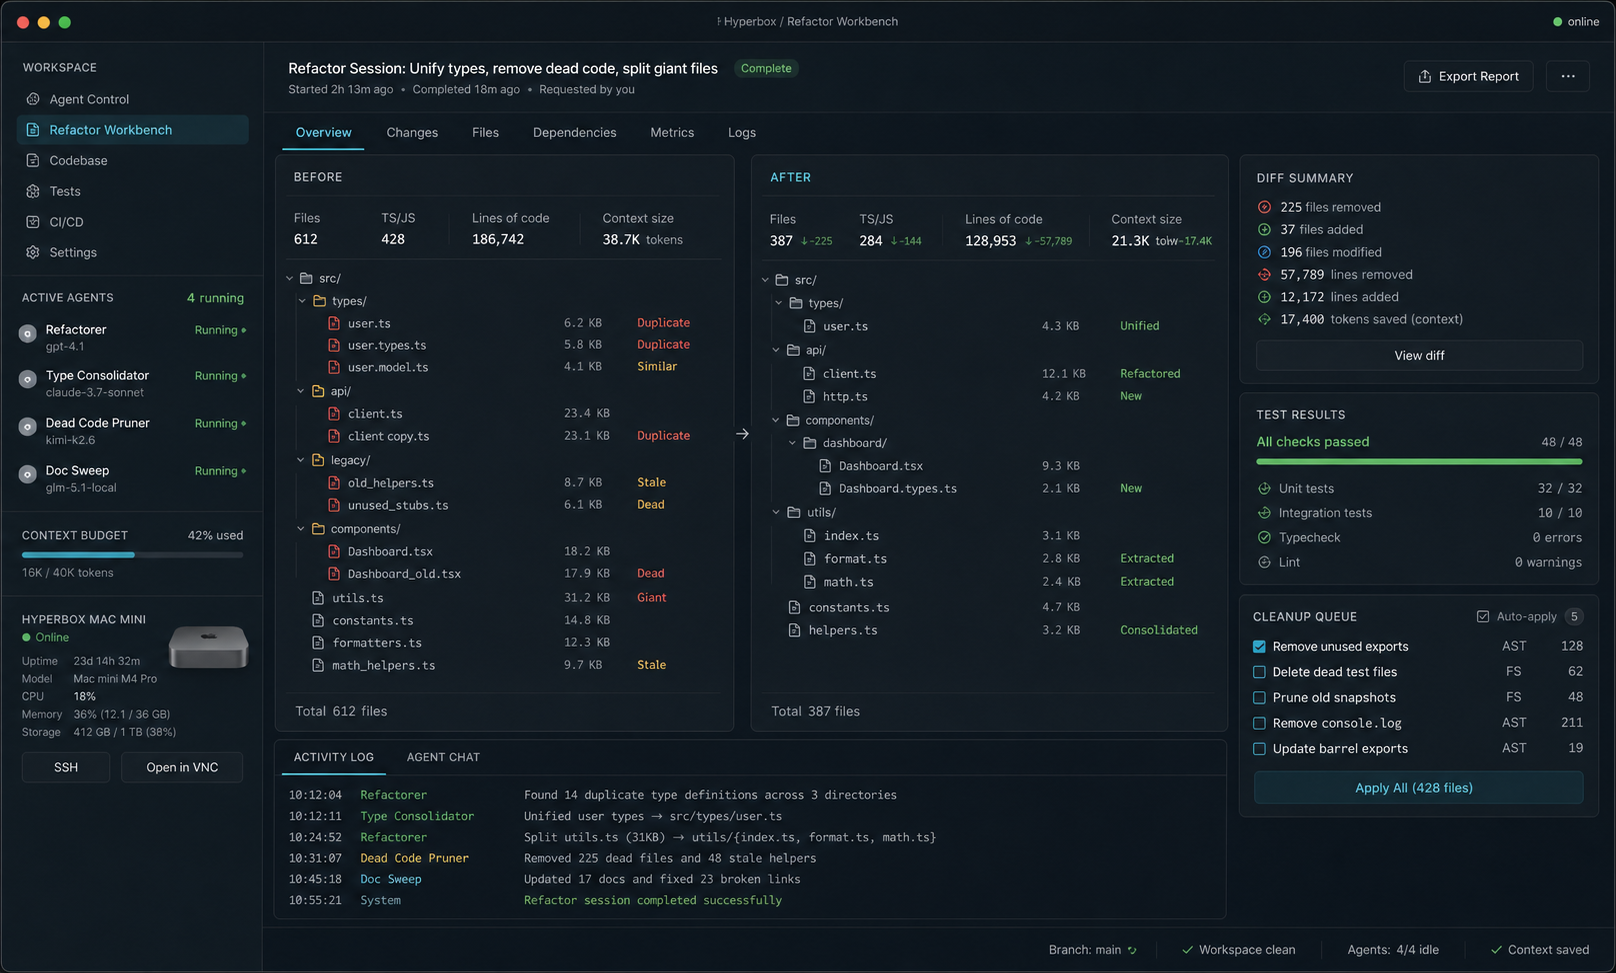Collapse the src/ folder in After tree
Screen dimensions: 1616x973
(765, 280)
